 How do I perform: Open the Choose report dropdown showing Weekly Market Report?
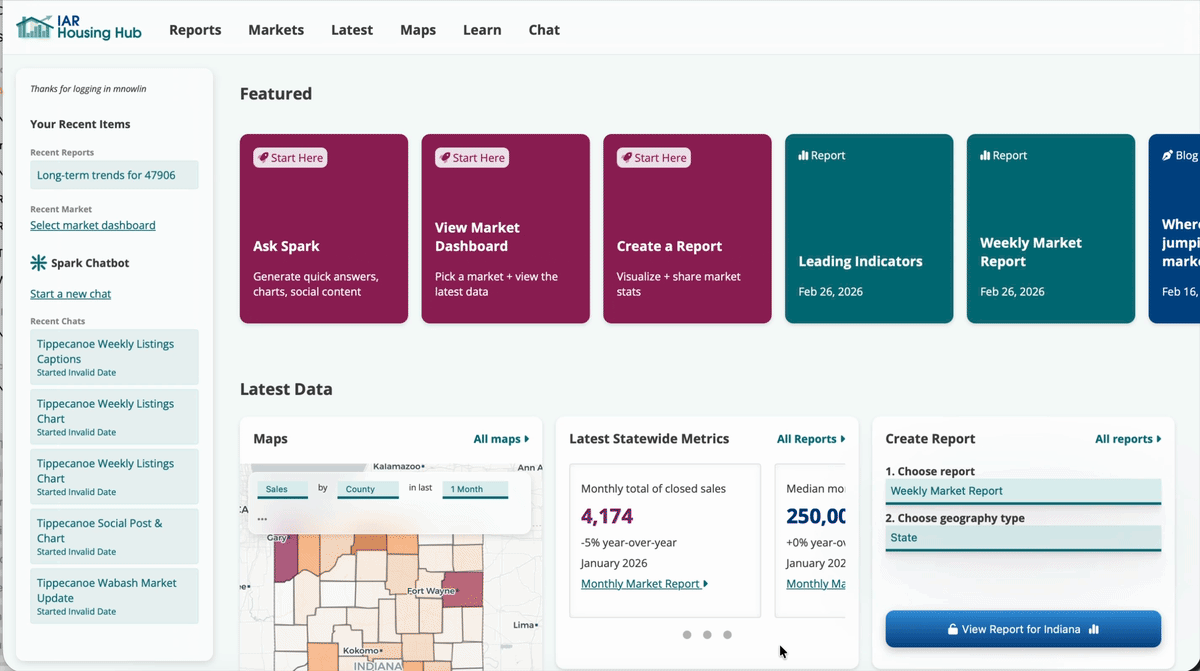tap(1022, 491)
